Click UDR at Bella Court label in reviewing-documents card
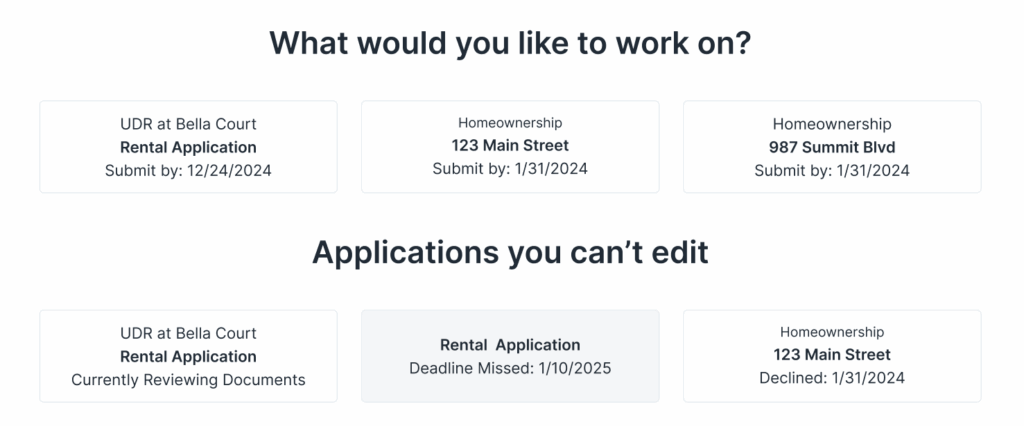The image size is (1024, 426). click(x=188, y=333)
